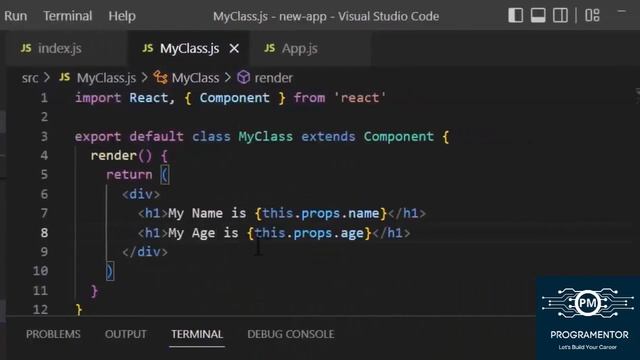Select the MyClass.js editor tab
The image size is (640, 360).
189,48
